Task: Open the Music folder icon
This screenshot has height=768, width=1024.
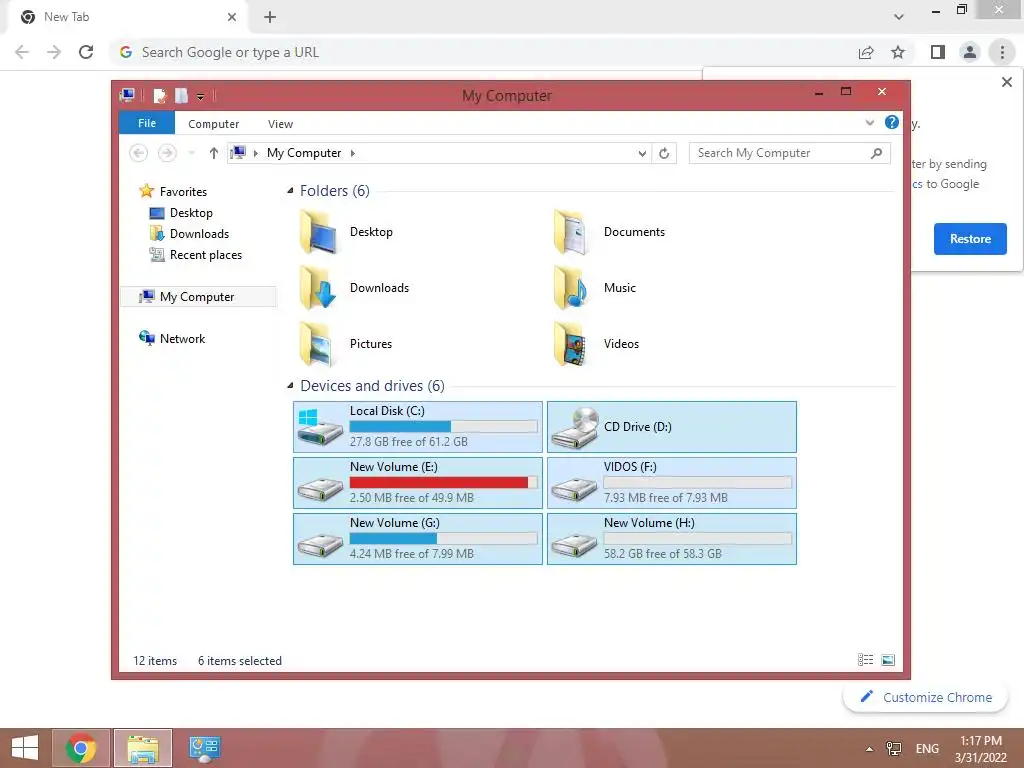Action: (x=571, y=288)
